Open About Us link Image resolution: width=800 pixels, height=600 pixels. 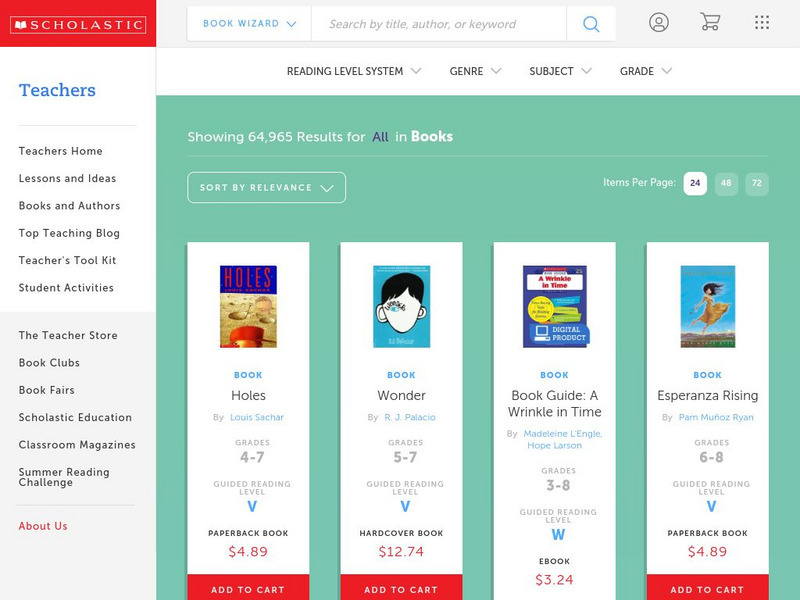[43, 526]
